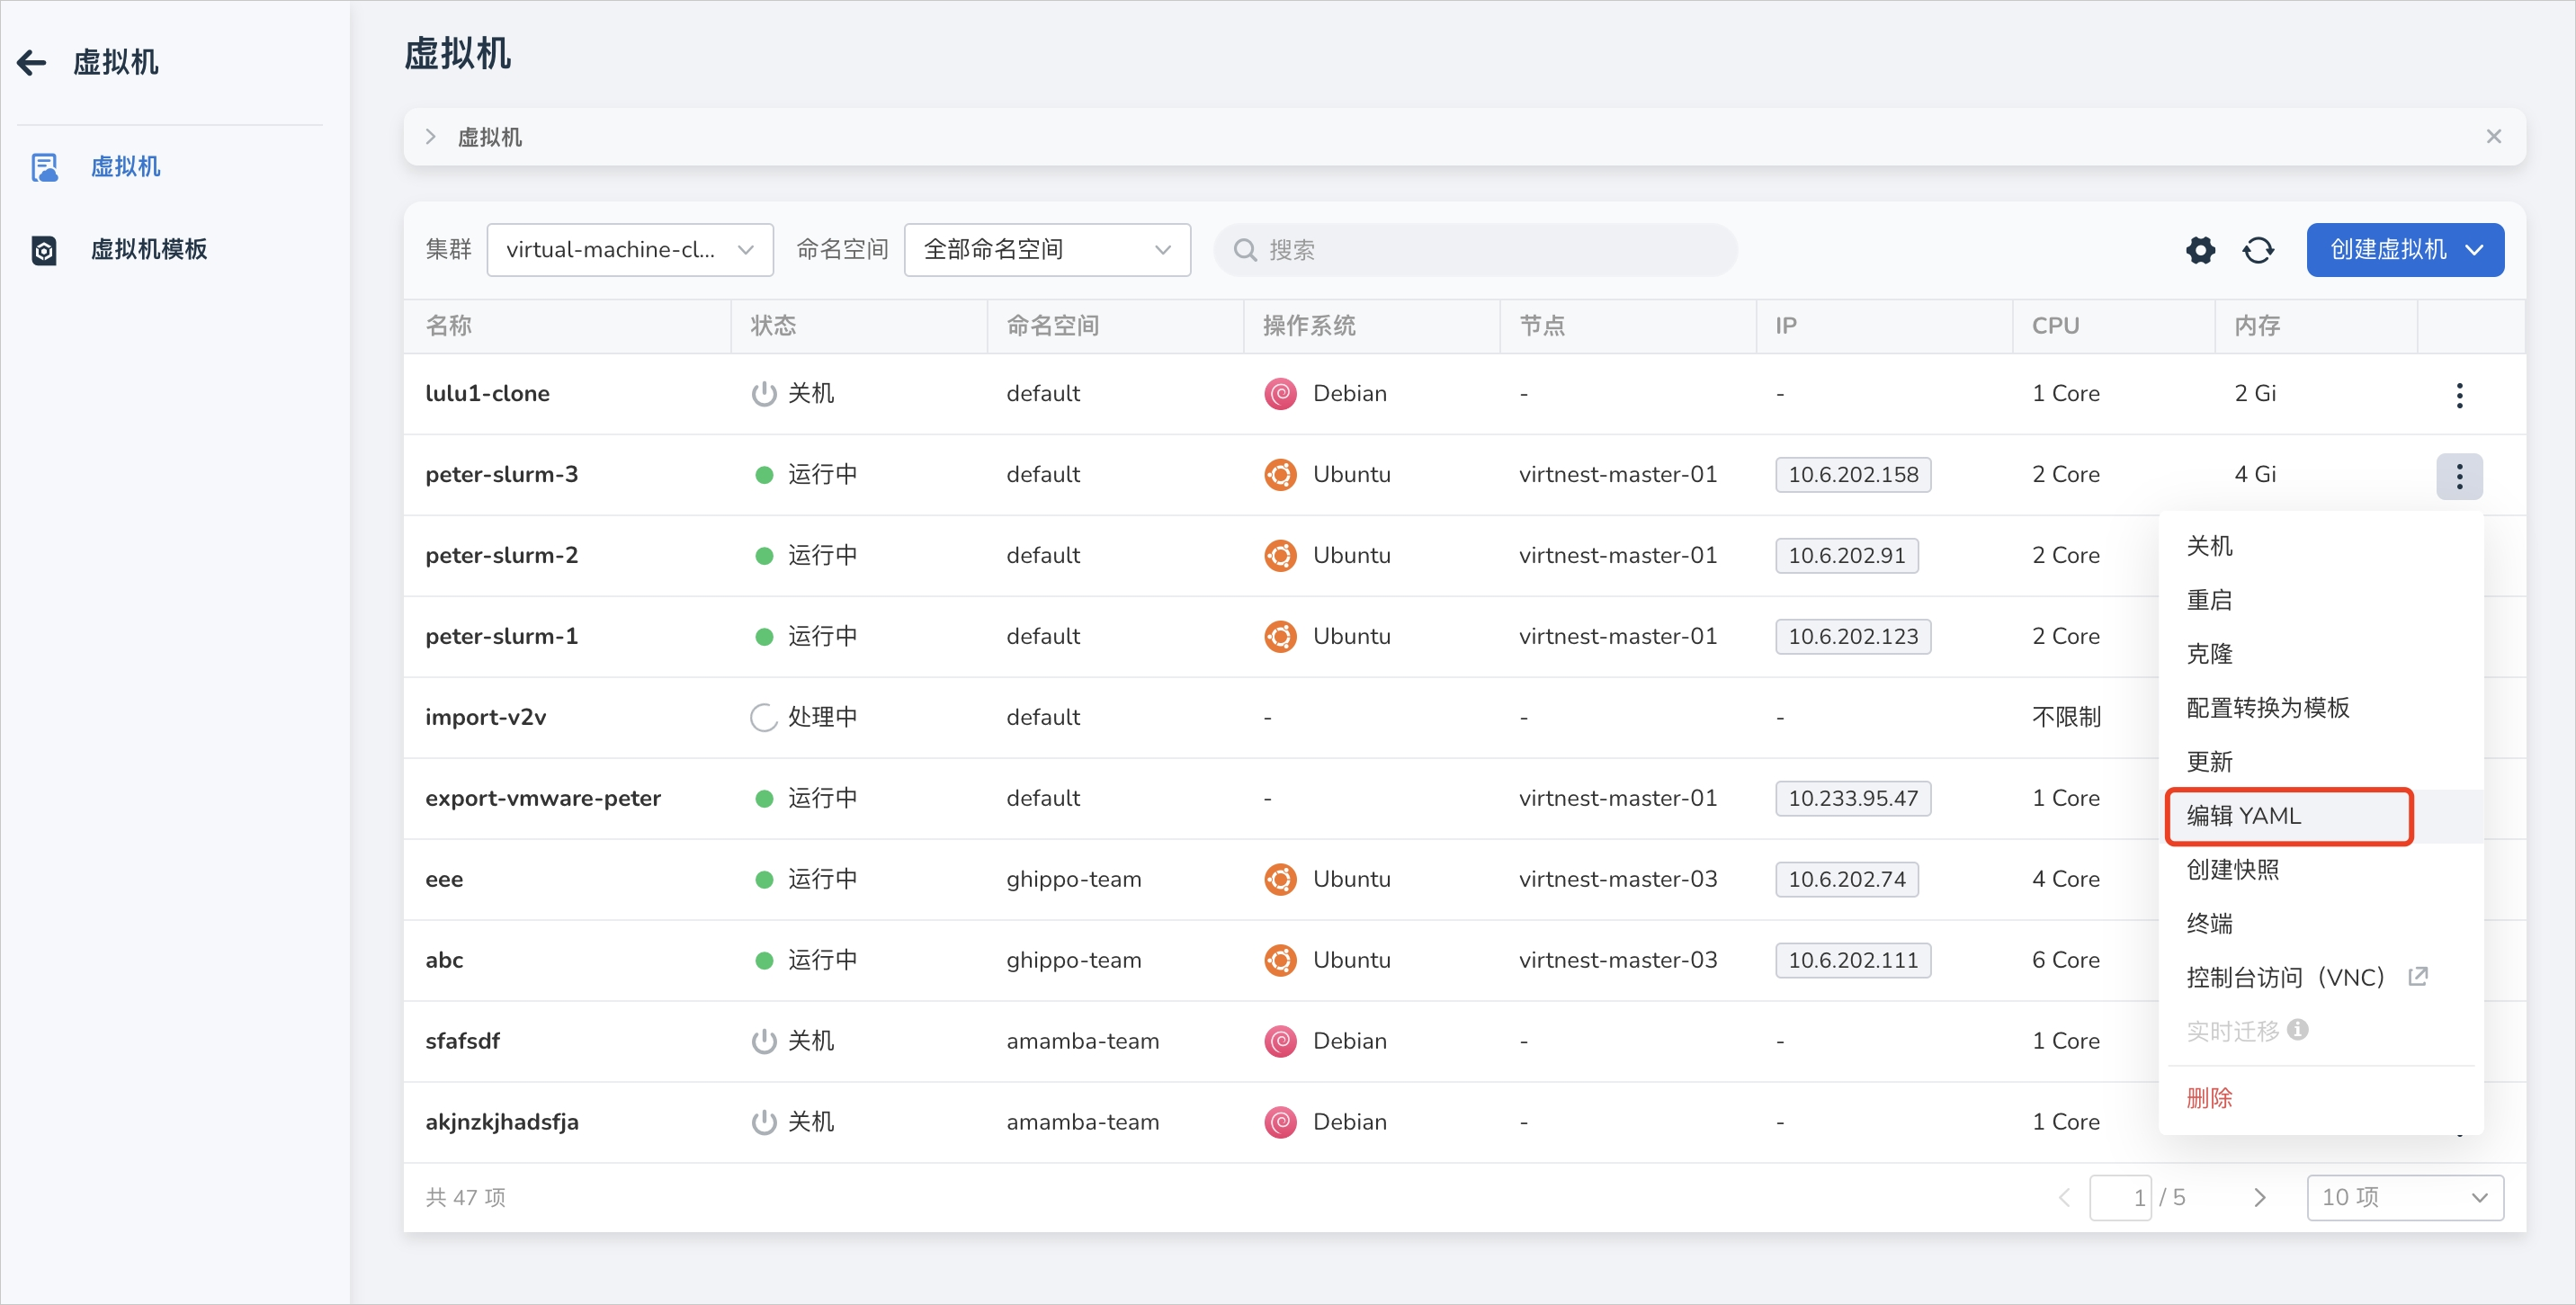Open the akjnzkjhadsfja virtual machine
2576x1305 pixels.
pos(502,1123)
